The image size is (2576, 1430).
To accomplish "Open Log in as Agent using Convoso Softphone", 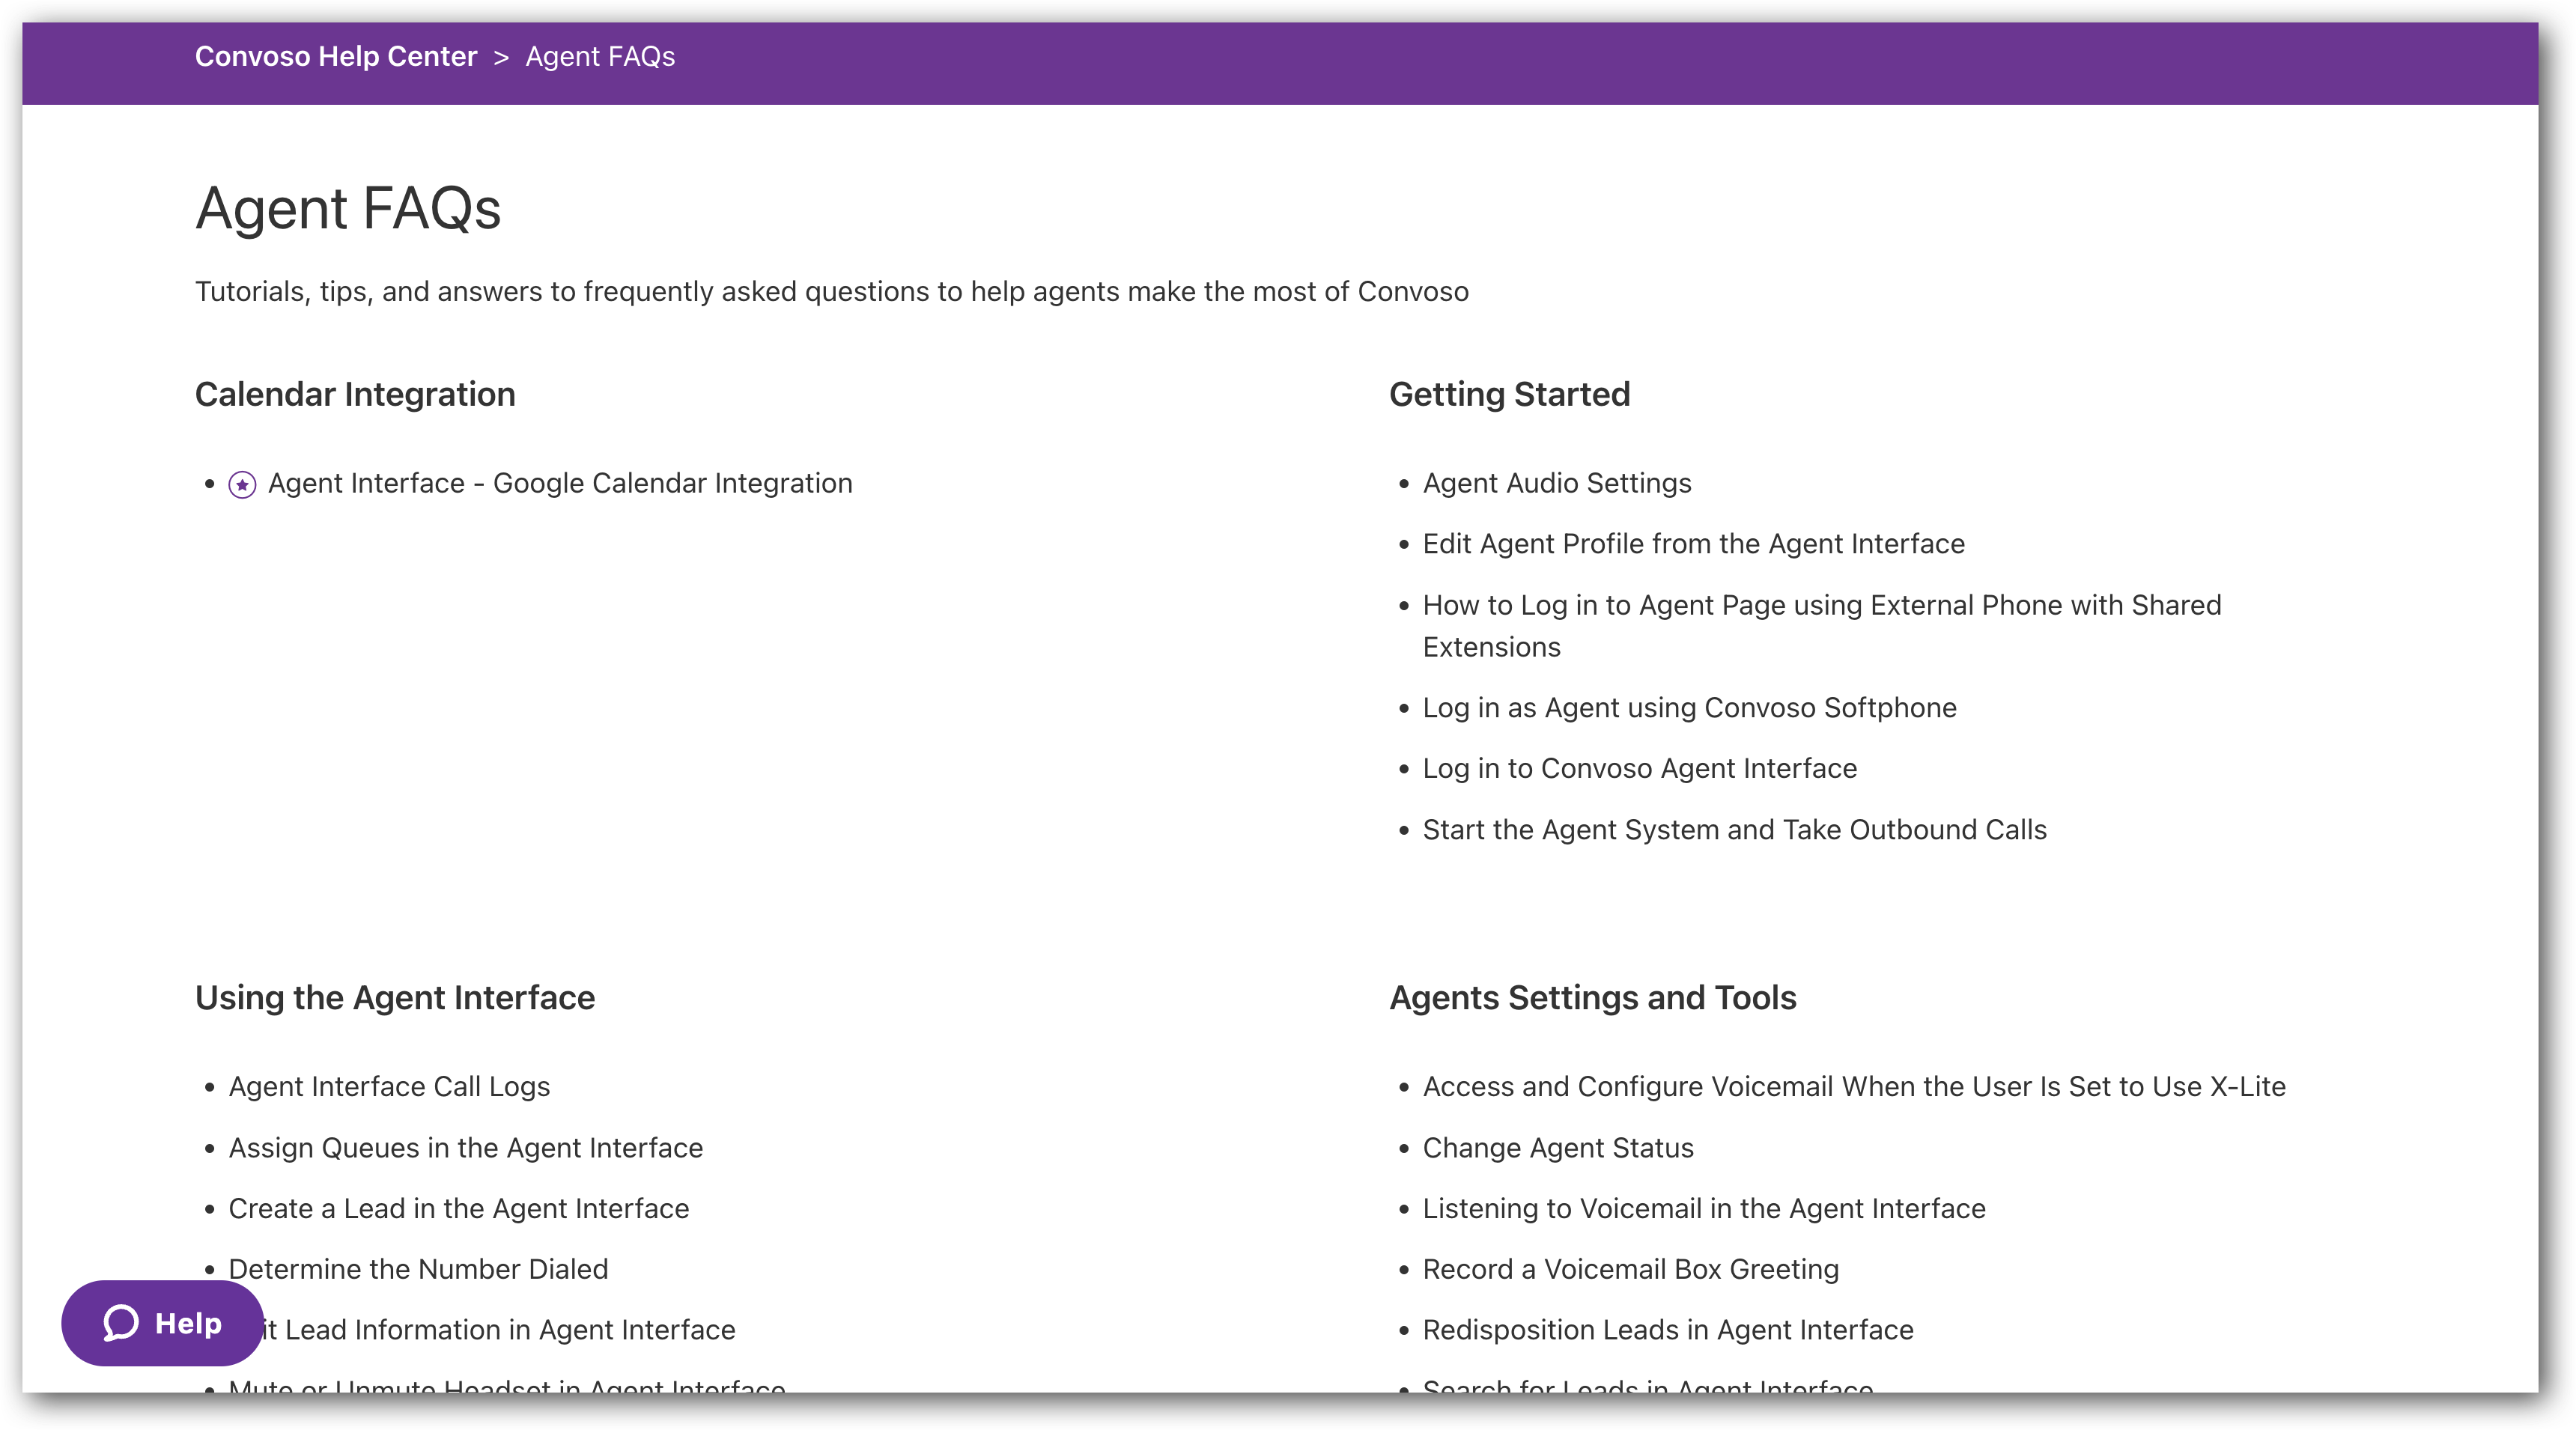I will tap(1689, 708).
